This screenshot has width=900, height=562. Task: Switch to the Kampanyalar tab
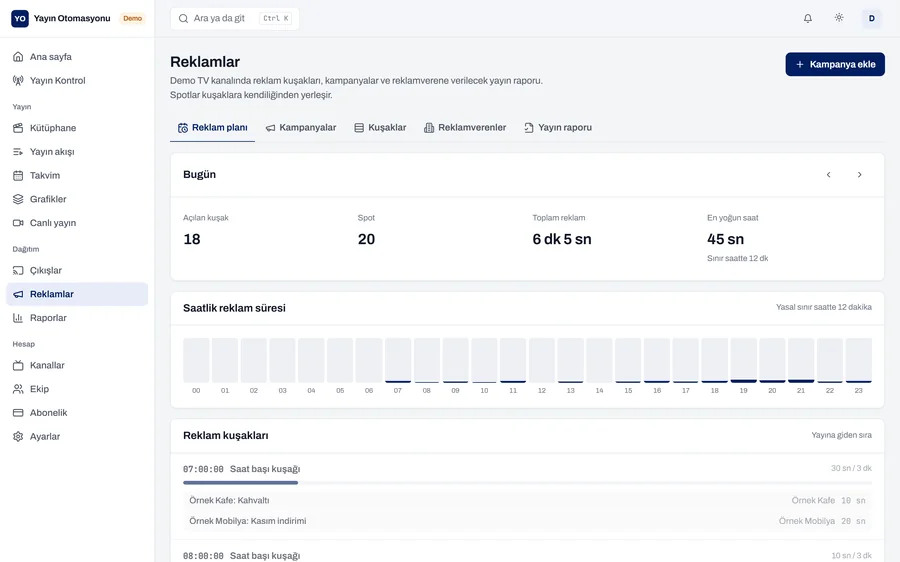tap(301, 127)
